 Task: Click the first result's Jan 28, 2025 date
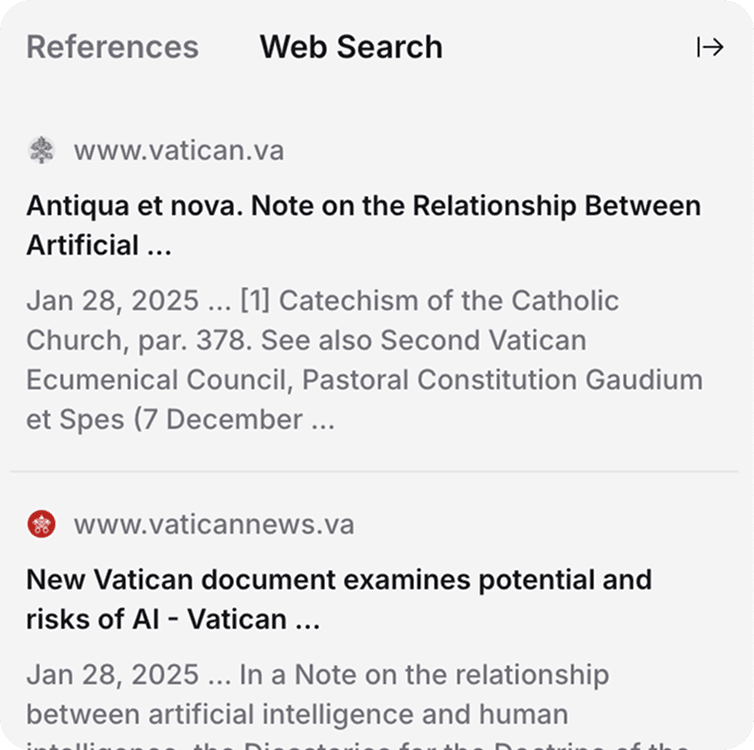[x=115, y=301]
